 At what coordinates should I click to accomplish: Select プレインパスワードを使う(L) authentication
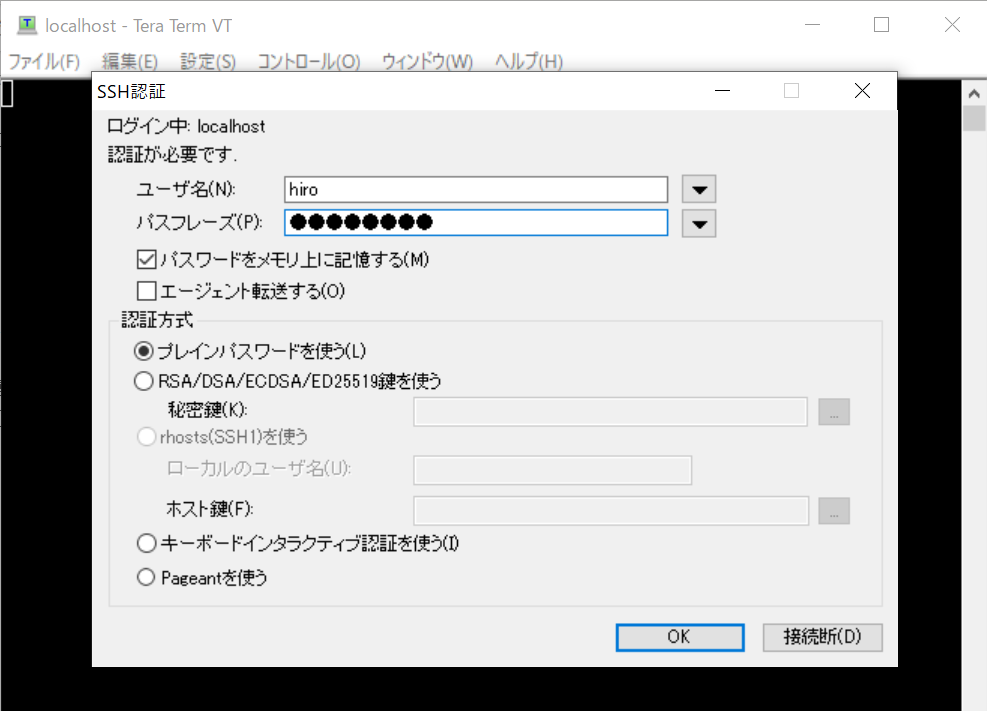tap(145, 351)
